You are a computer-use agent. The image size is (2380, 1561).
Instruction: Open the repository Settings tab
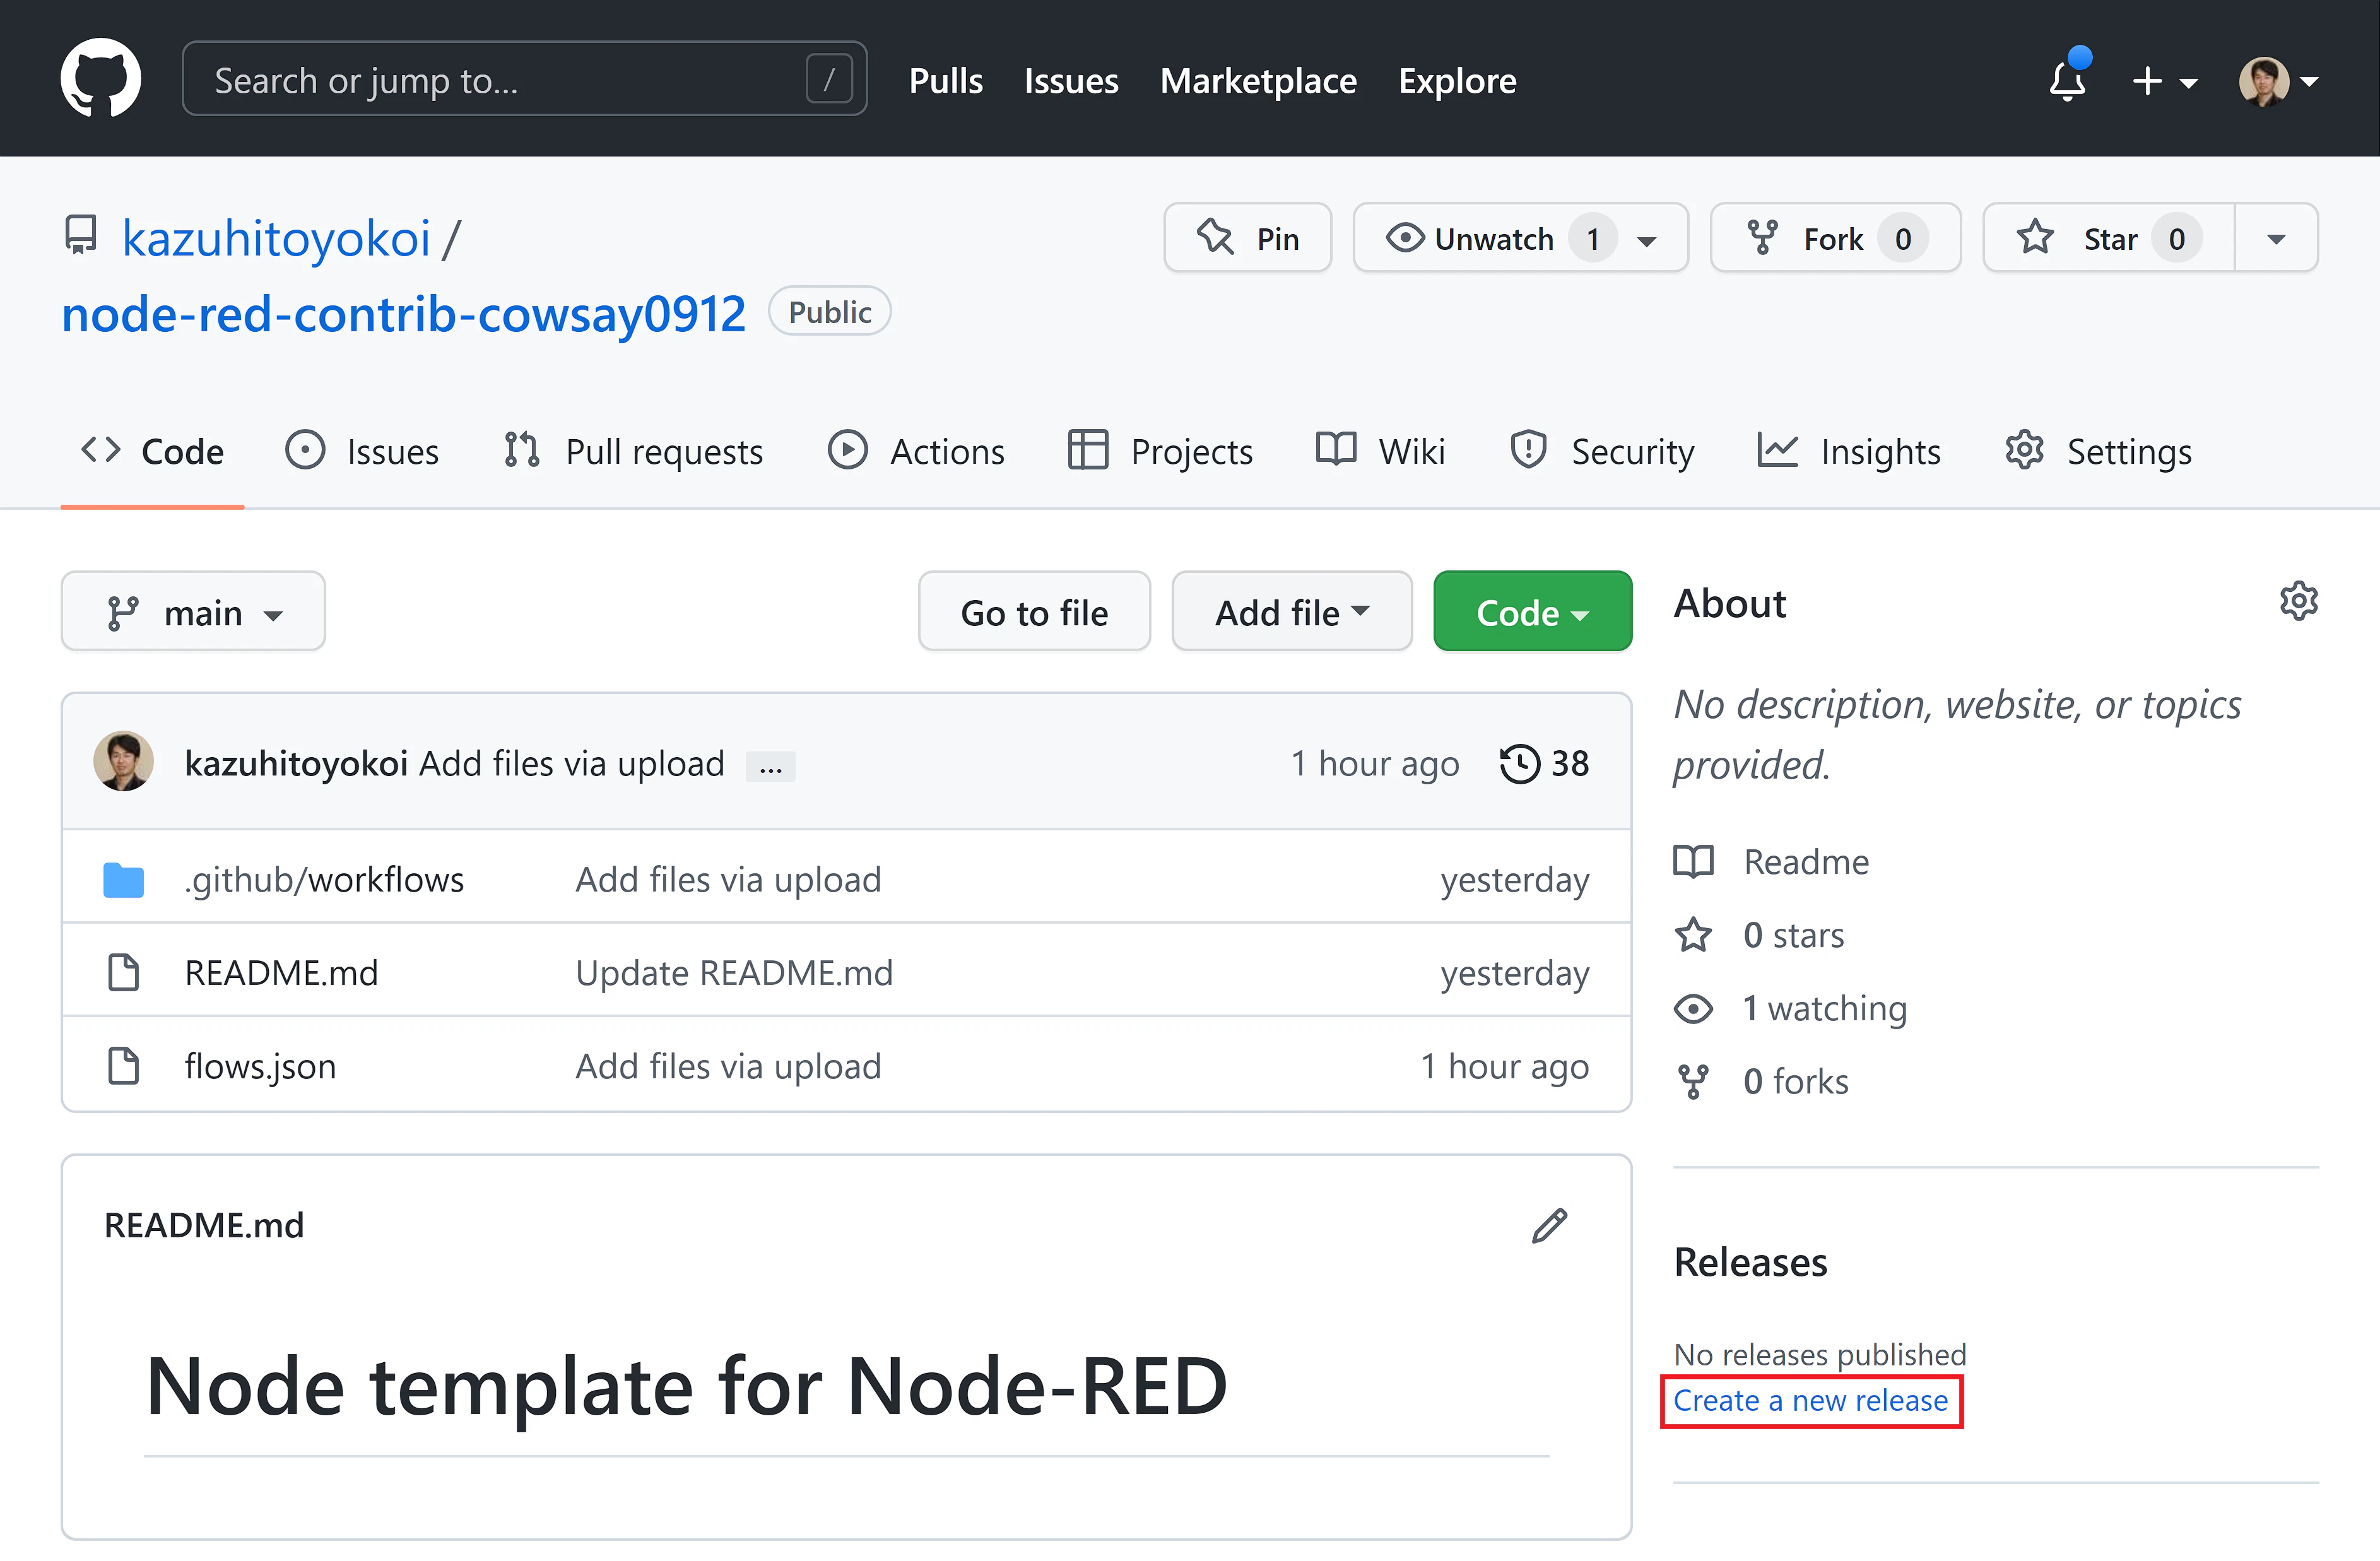[x=2098, y=451]
